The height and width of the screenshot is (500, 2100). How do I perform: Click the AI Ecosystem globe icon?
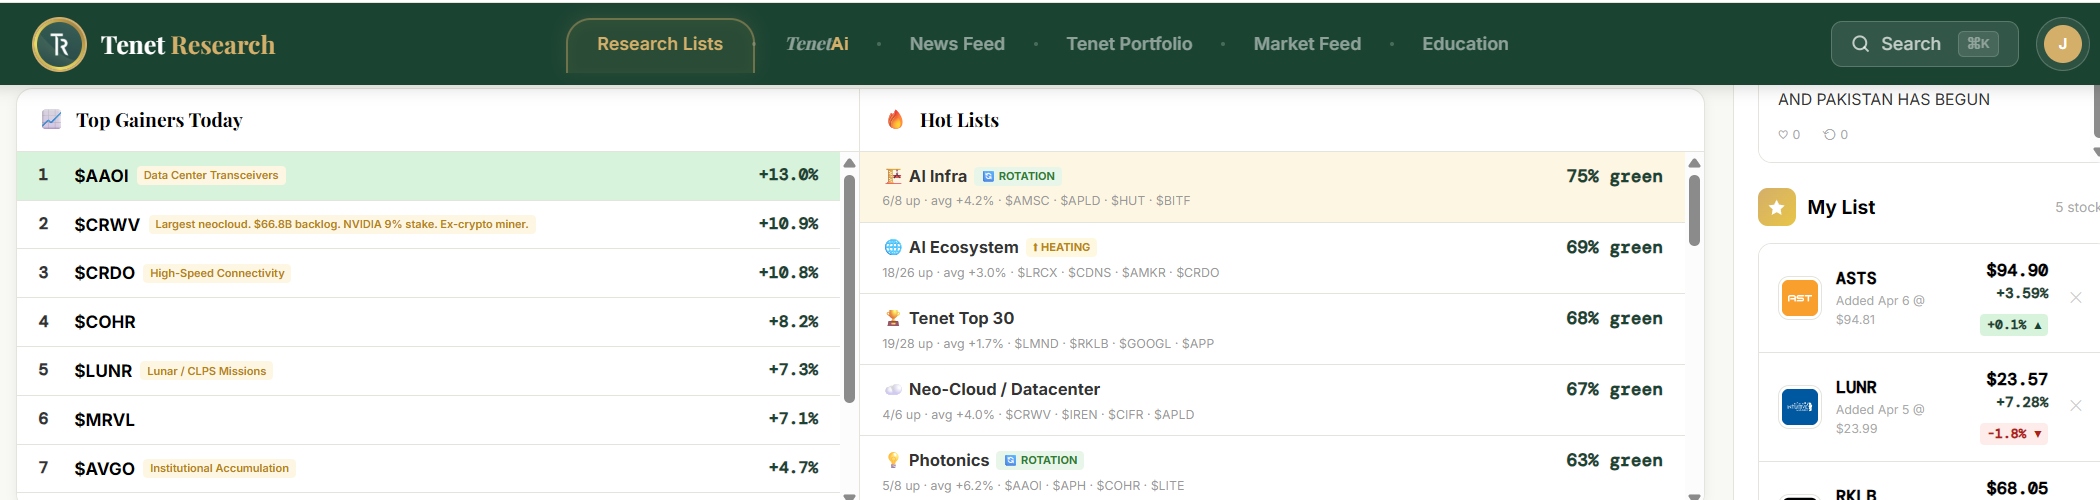(893, 247)
